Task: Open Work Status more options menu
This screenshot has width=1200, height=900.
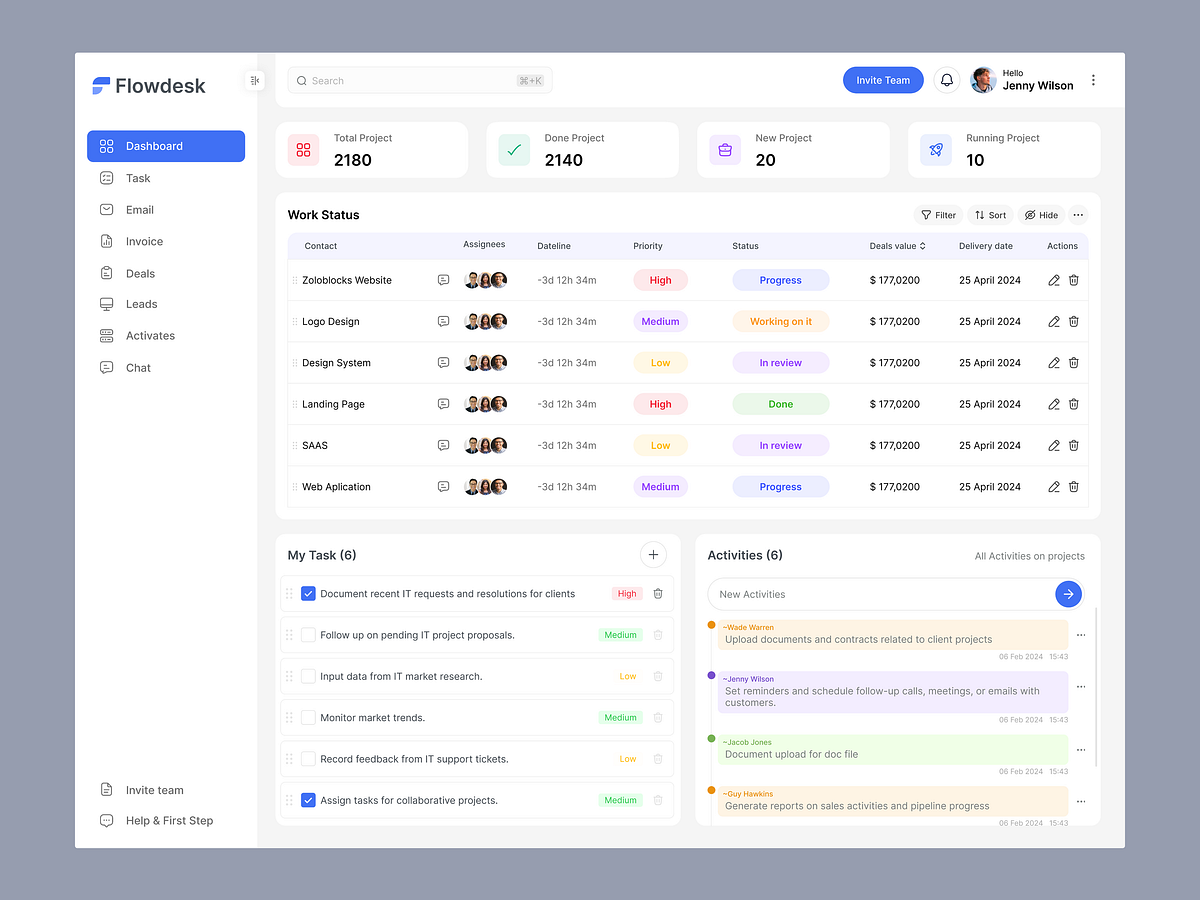Action: coord(1078,215)
